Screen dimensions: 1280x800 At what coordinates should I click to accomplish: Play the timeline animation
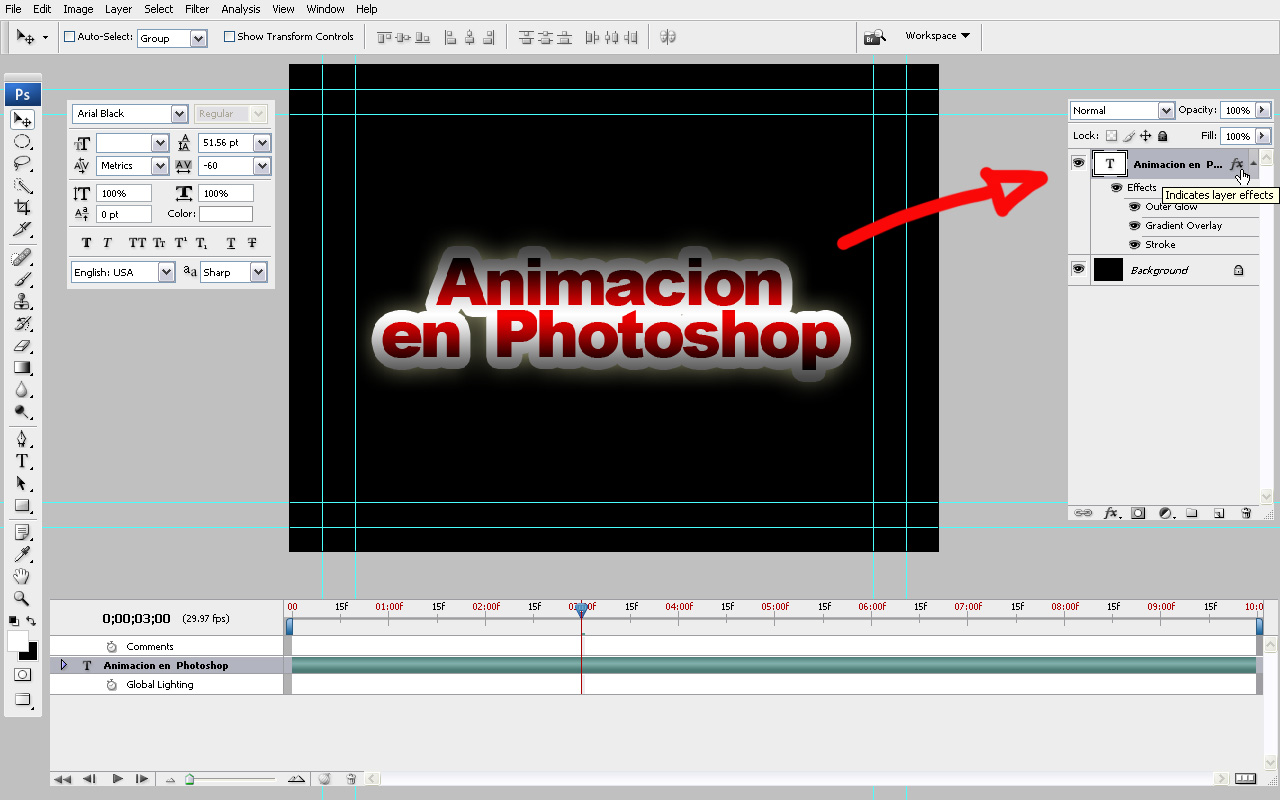coord(117,779)
